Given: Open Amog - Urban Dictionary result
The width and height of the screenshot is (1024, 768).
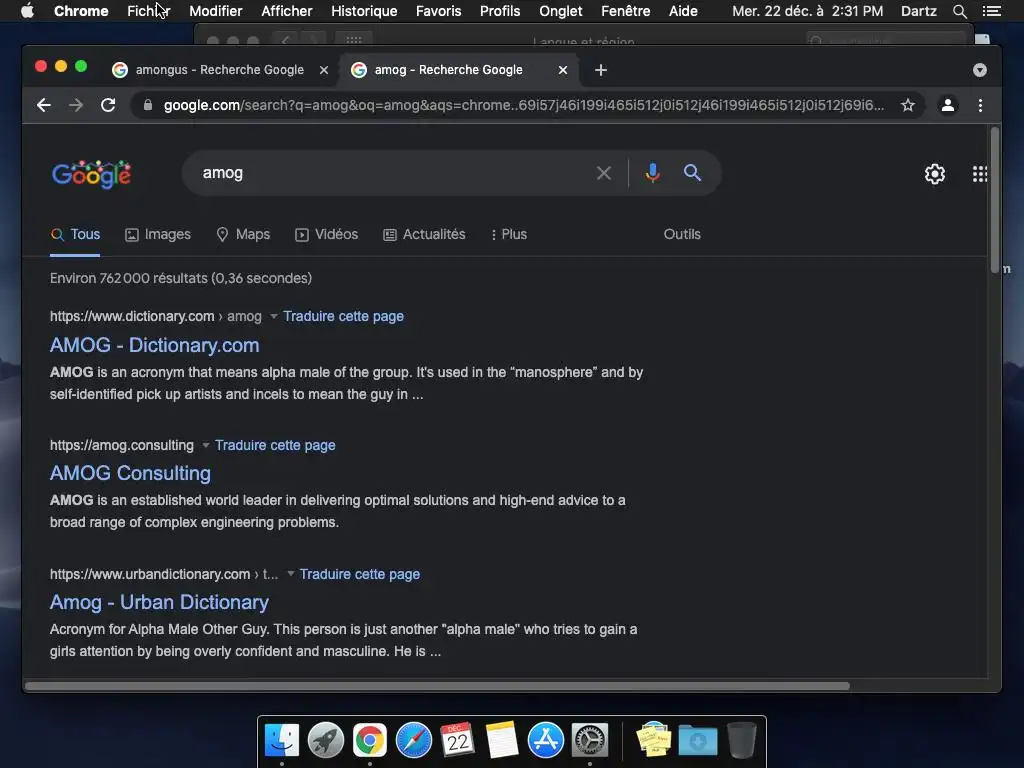Looking at the screenshot, I should tap(159, 602).
